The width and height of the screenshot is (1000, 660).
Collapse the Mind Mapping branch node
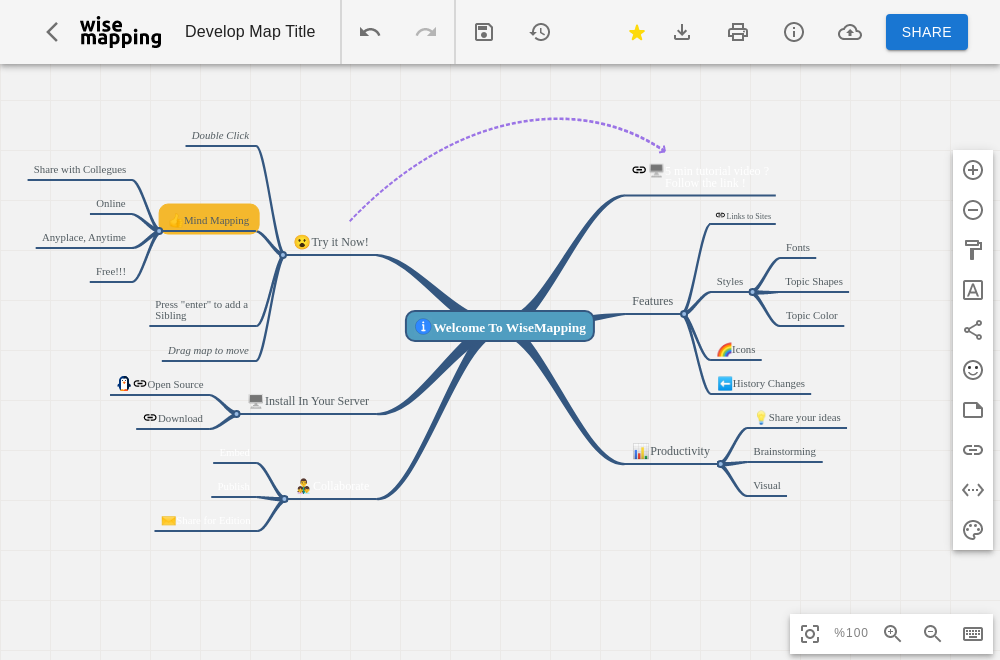pos(159,231)
